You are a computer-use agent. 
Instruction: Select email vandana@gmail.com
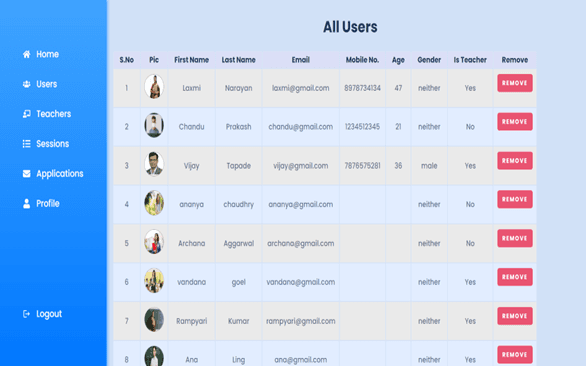[x=300, y=282]
